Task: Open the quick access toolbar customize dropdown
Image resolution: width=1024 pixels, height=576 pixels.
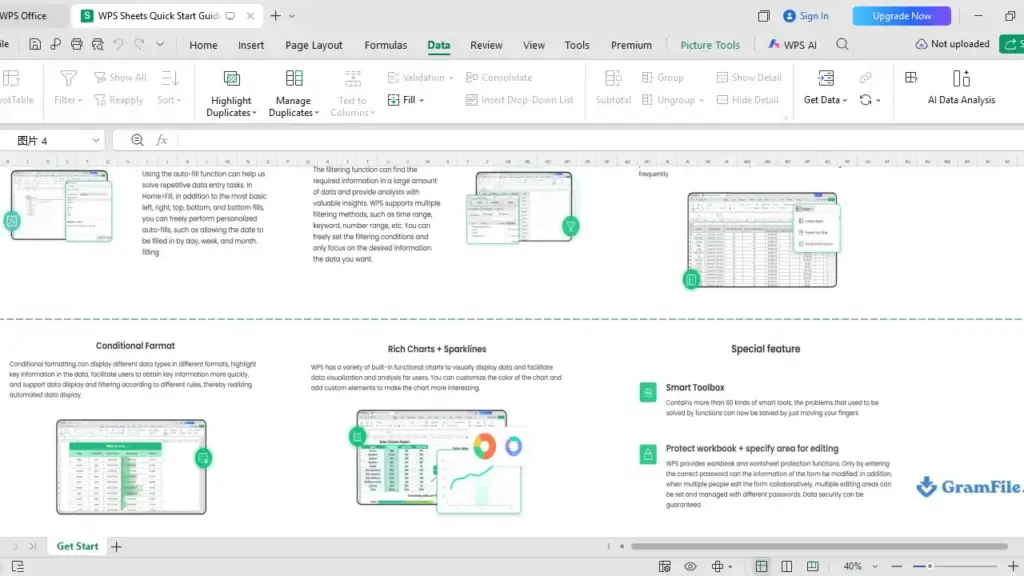Action: tap(160, 44)
